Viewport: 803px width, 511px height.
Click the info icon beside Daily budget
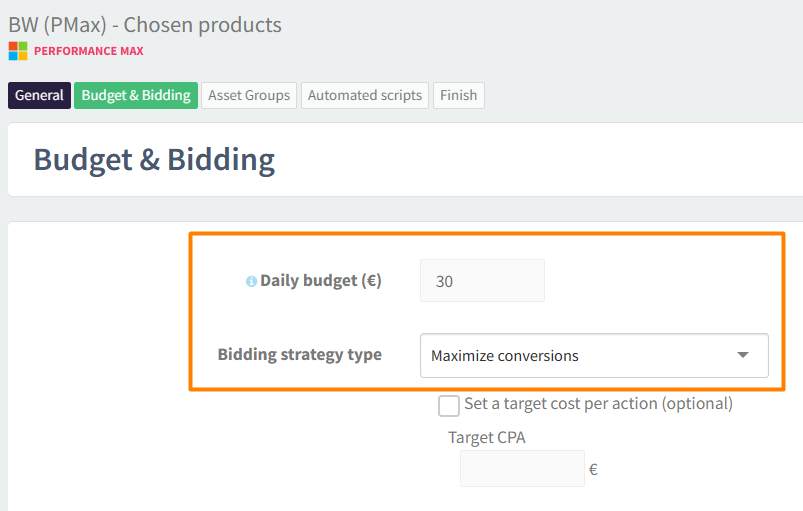click(252, 282)
